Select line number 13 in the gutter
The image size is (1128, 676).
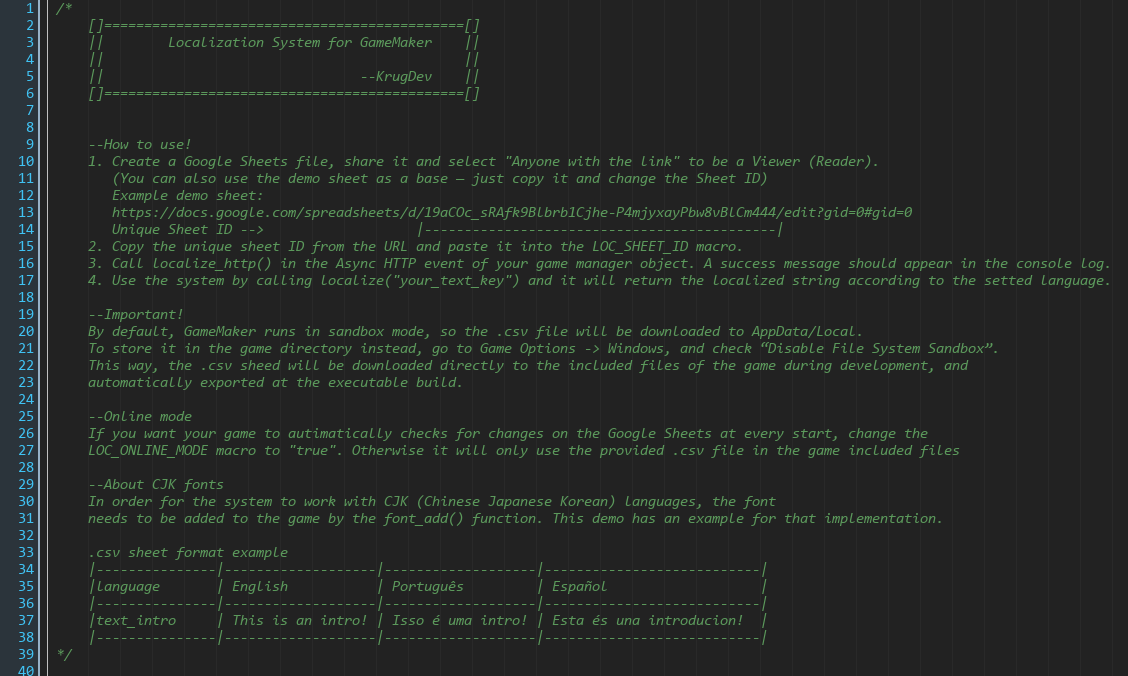tap(26, 213)
